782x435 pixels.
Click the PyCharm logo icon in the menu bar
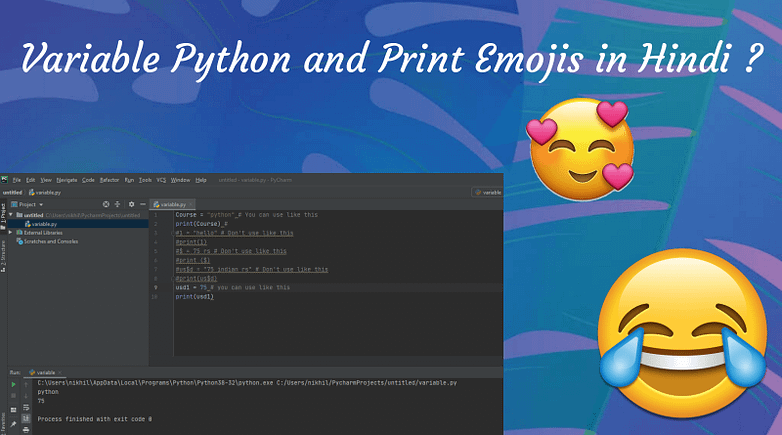(x=4, y=180)
